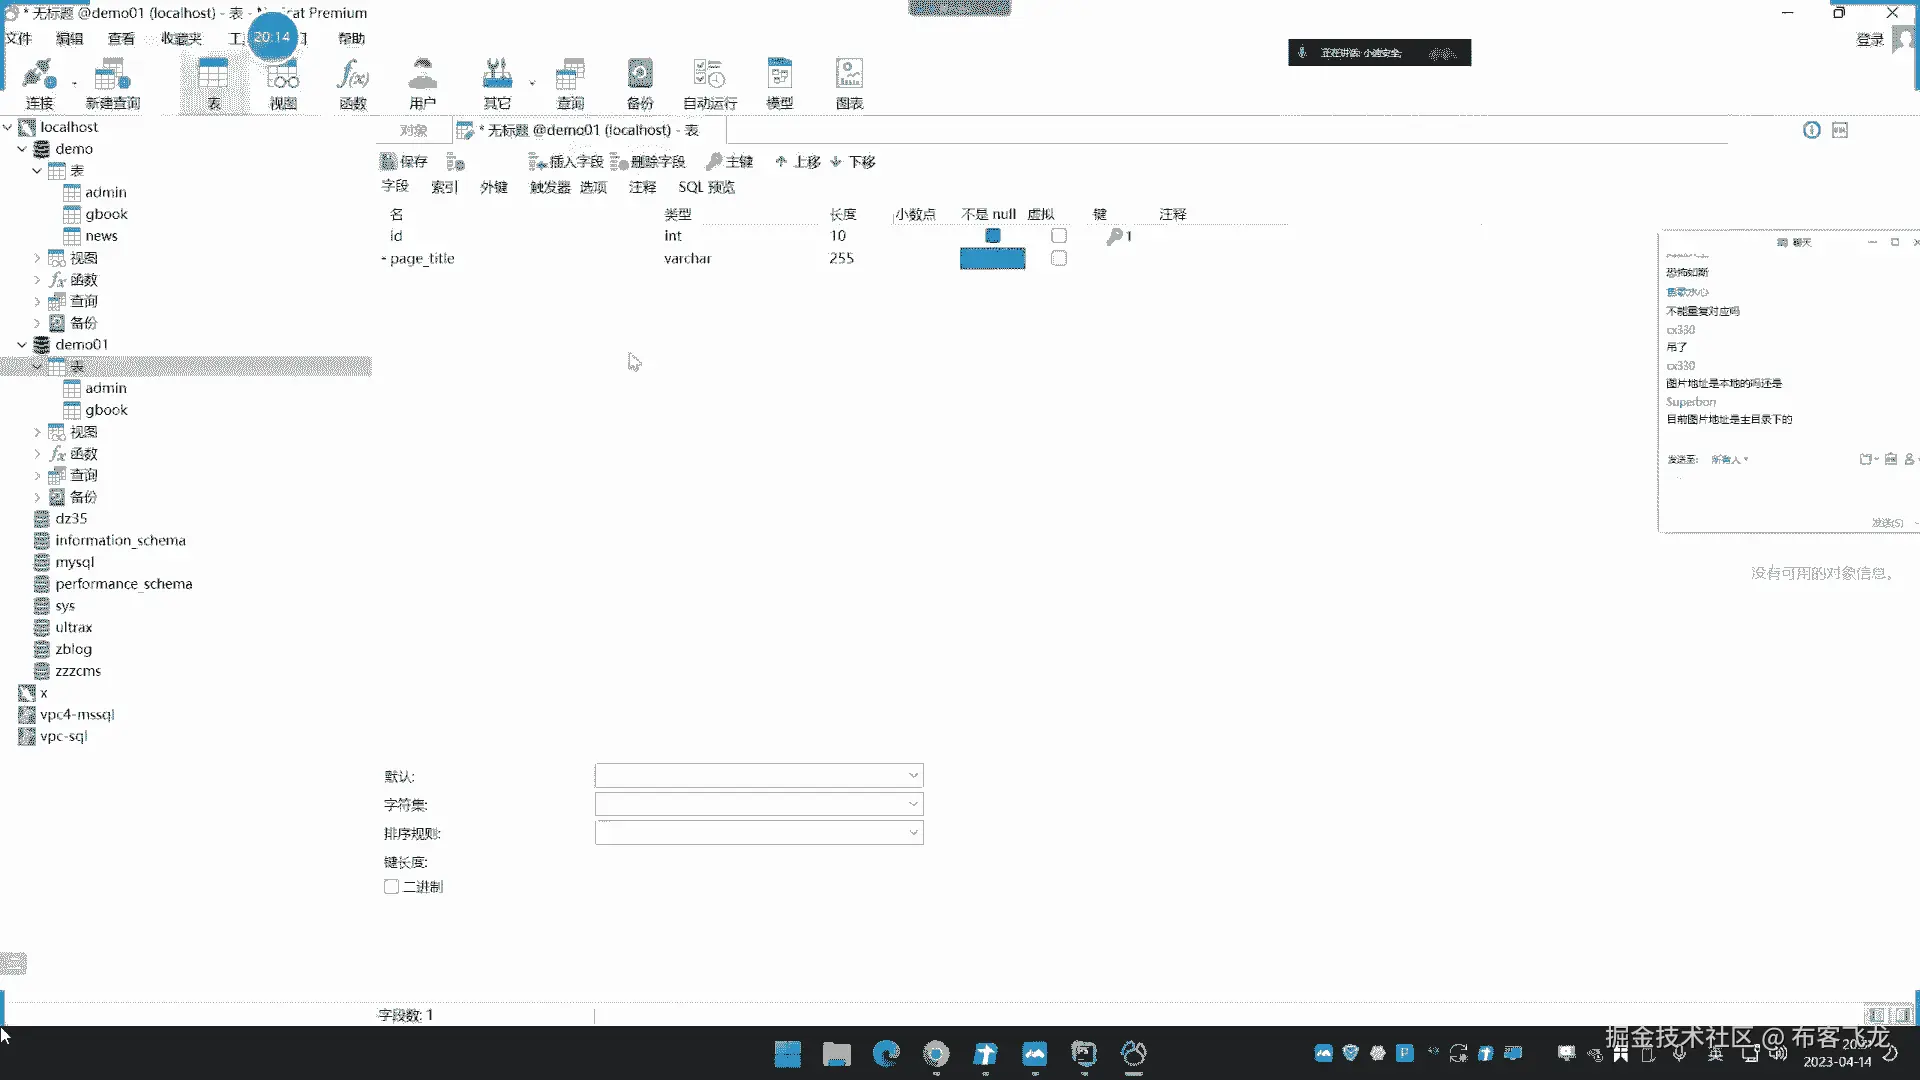The image size is (1920, 1080).
Task: Toggle the 不是 null checkbox for id field
Action: click(992, 236)
